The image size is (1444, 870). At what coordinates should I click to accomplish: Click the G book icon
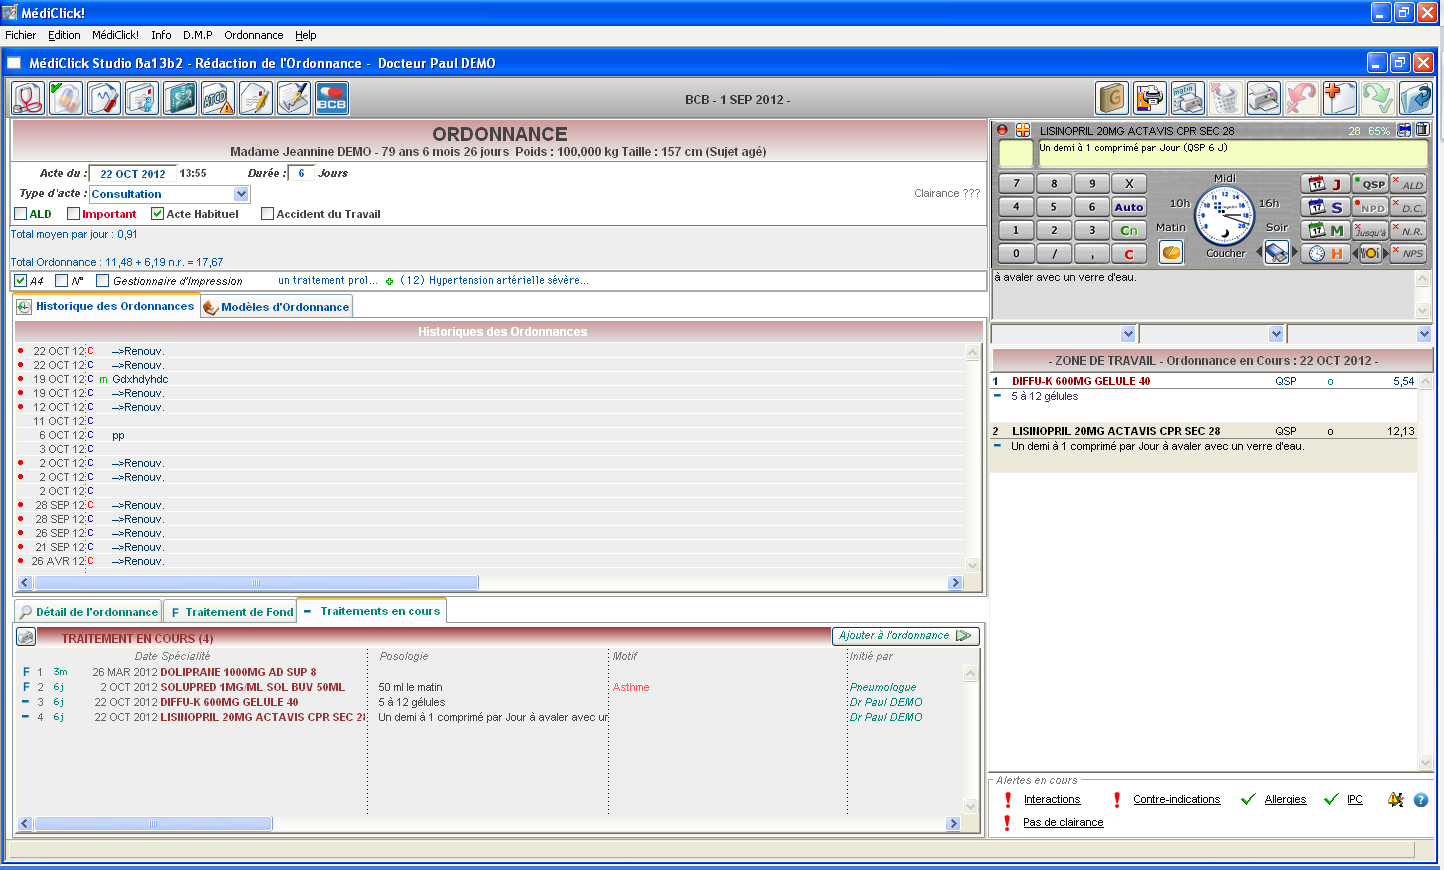click(x=1112, y=98)
